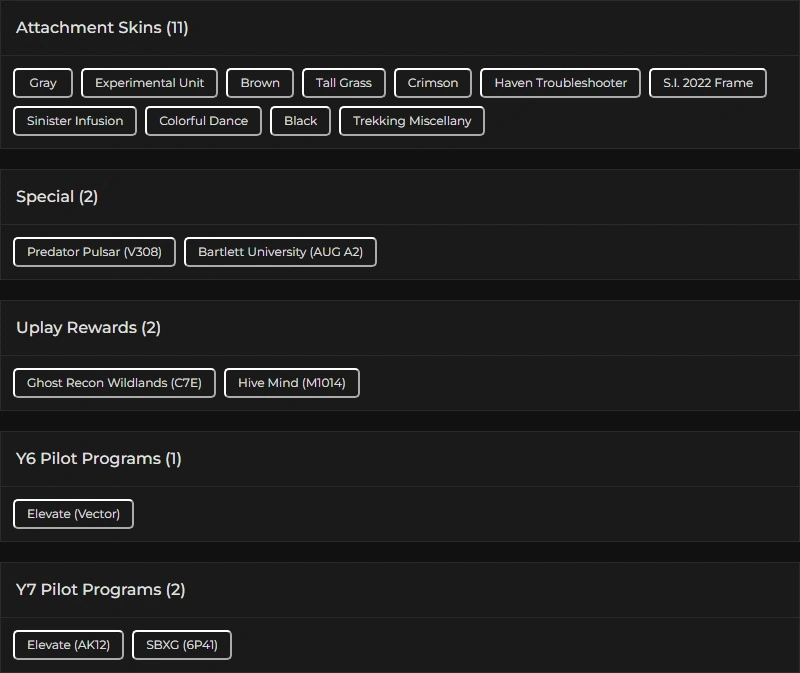The width and height of the screenshot is (800, 673).
Task: Select Predator Pulsar (V308) item
Action: coord(94,252)
